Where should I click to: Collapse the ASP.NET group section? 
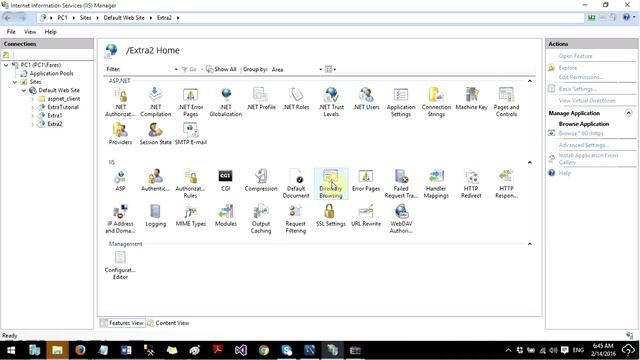click(530, 81)
